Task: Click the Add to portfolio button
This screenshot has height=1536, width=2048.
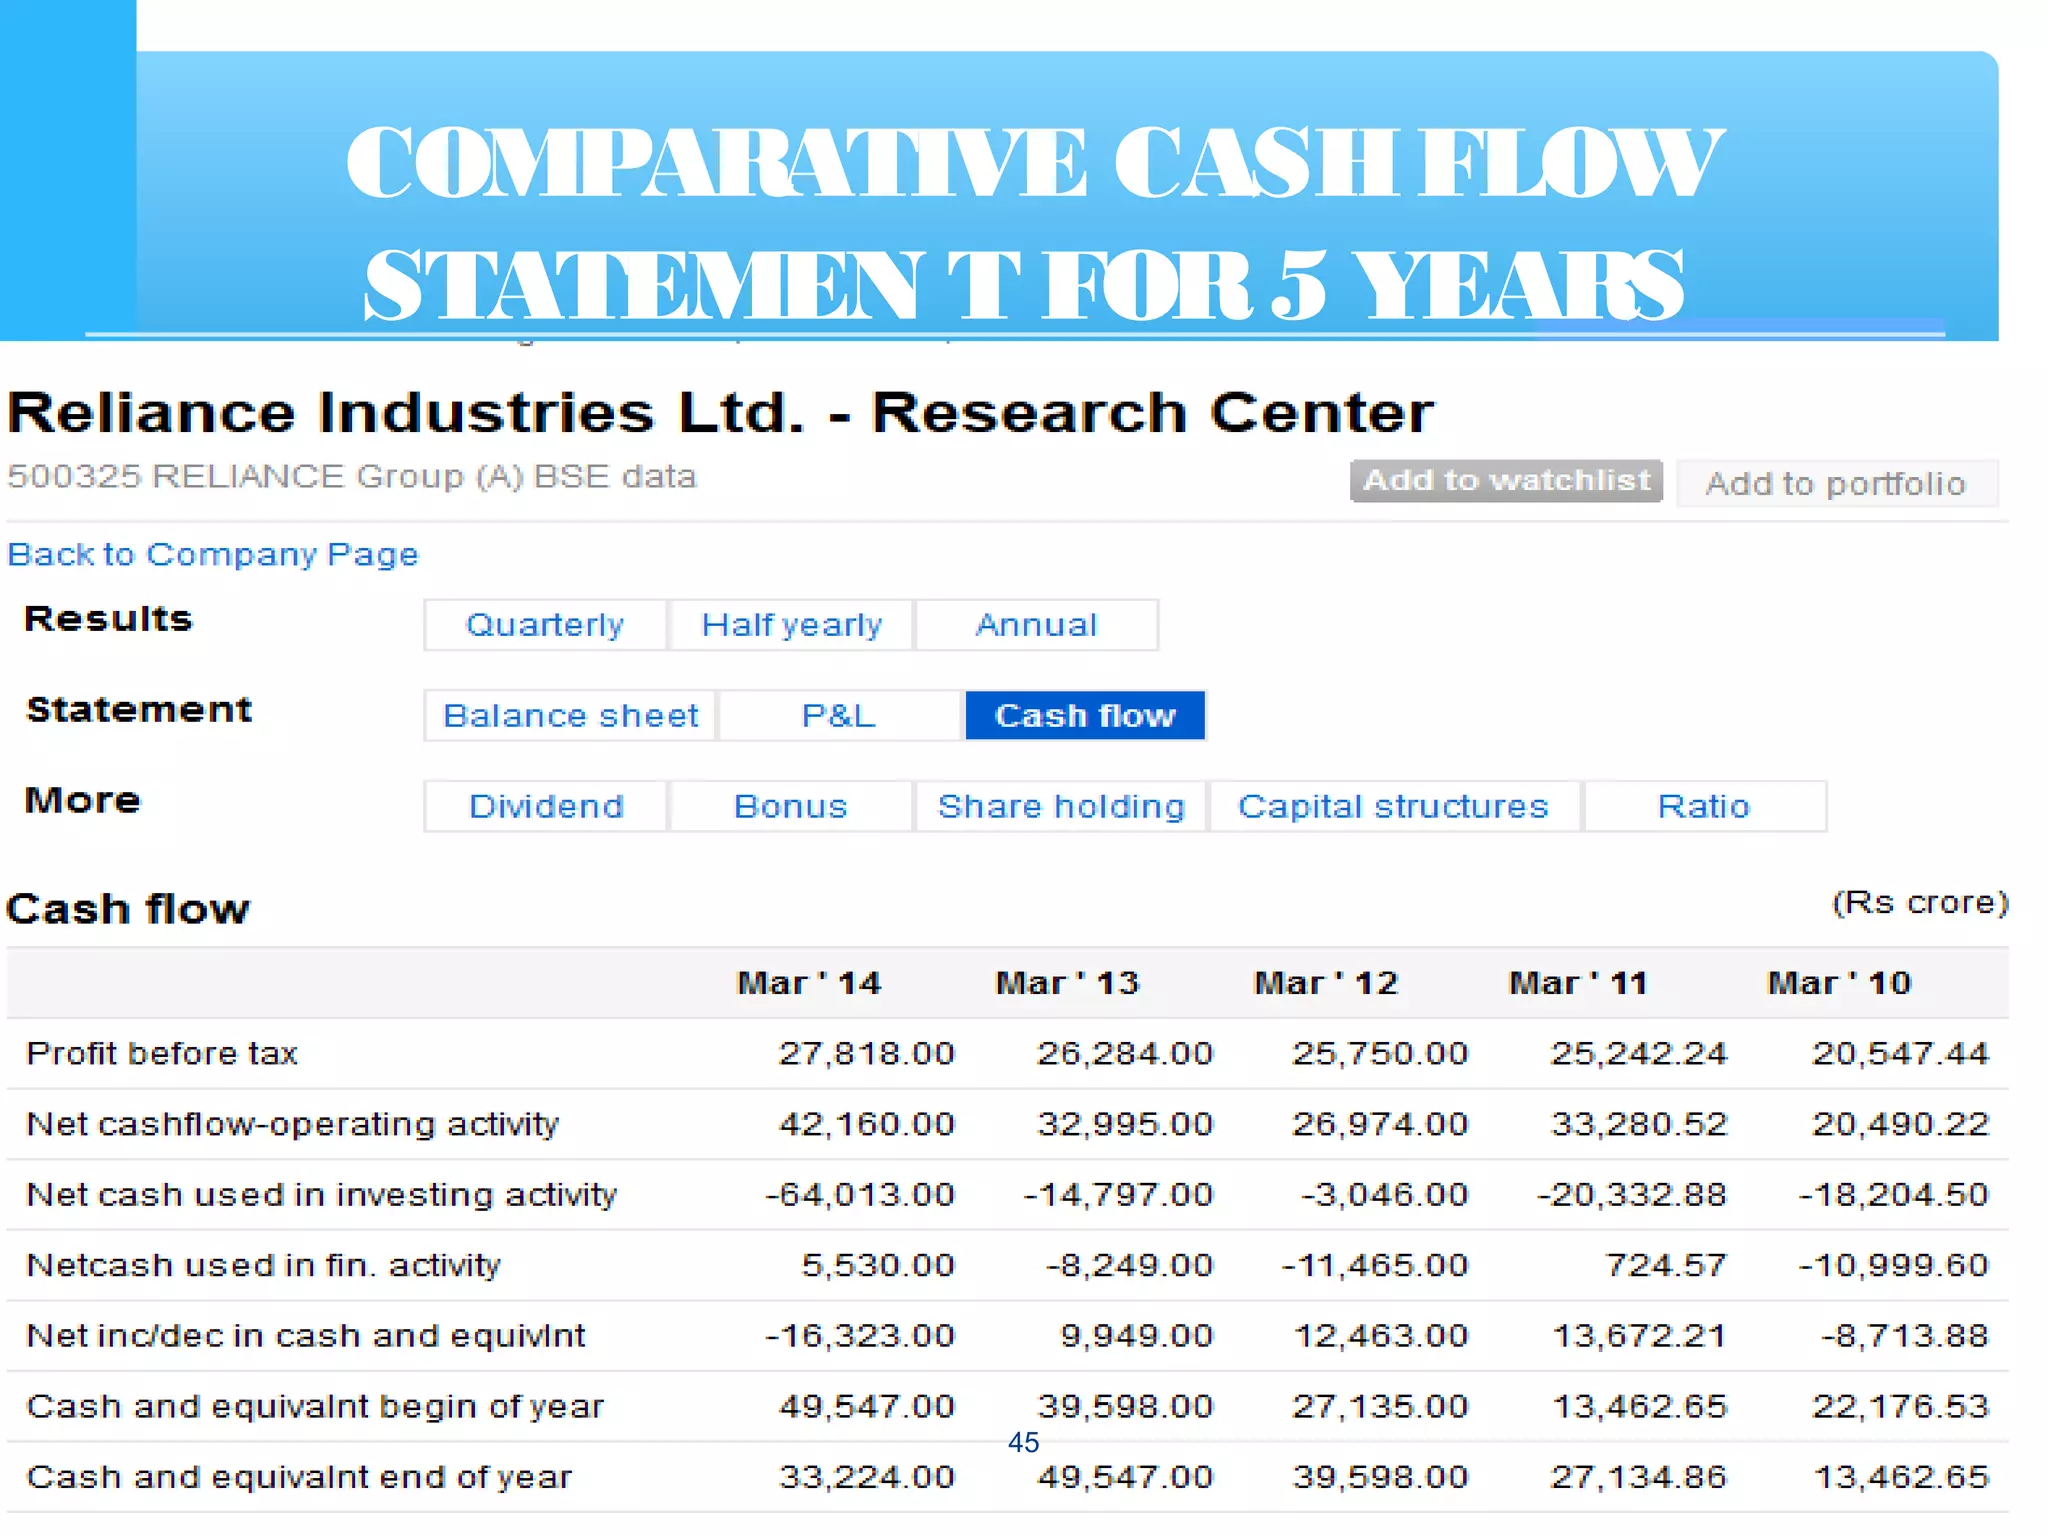Action: (x=1836, y=484)
